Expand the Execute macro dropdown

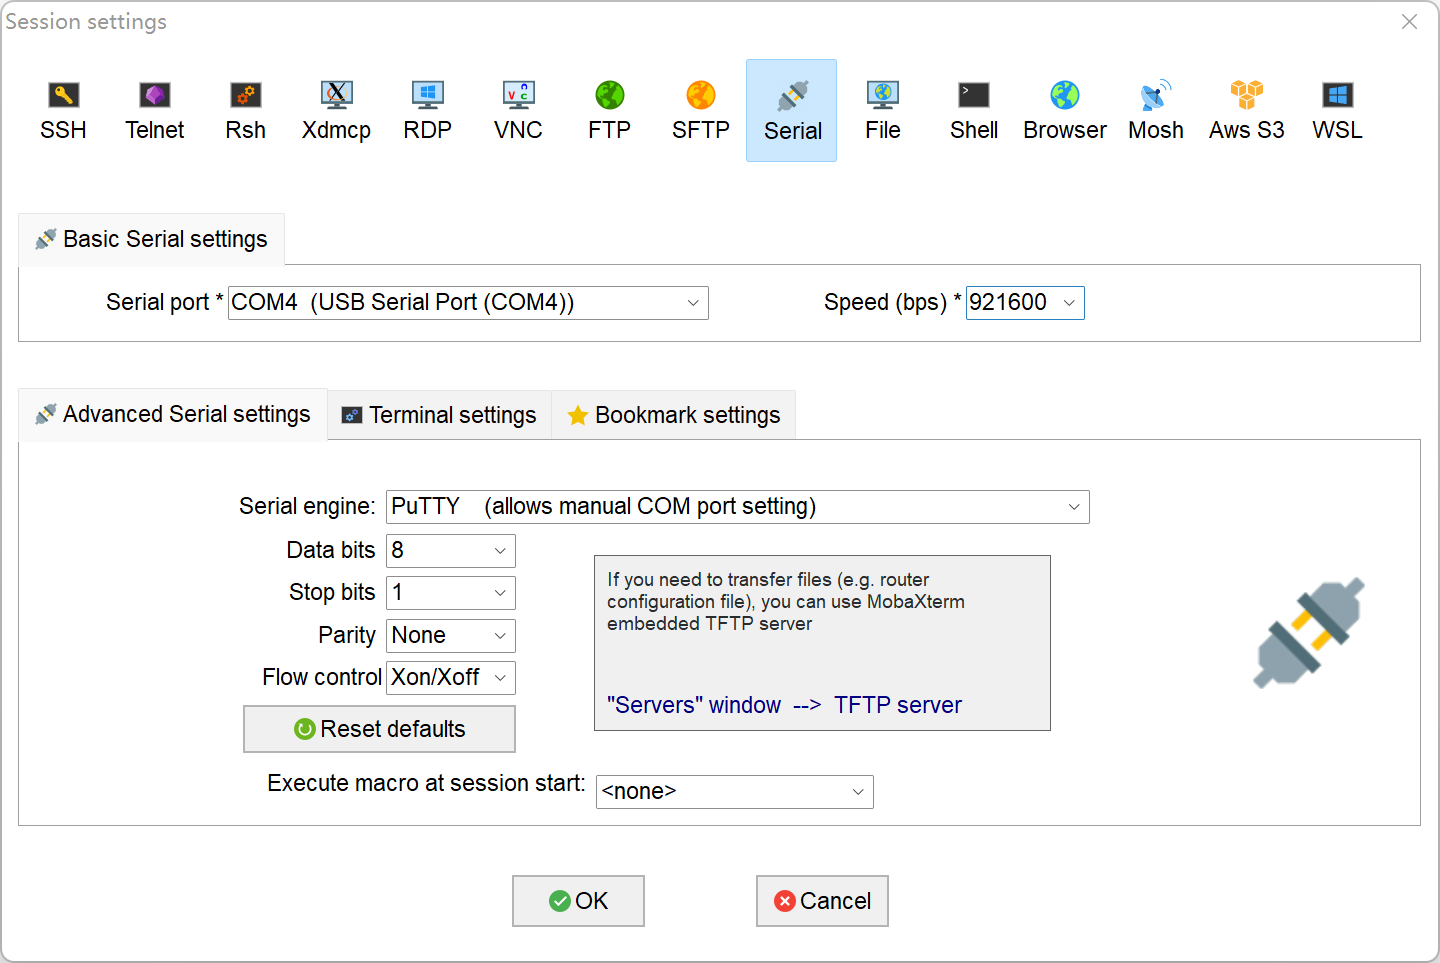click(858, 792)
